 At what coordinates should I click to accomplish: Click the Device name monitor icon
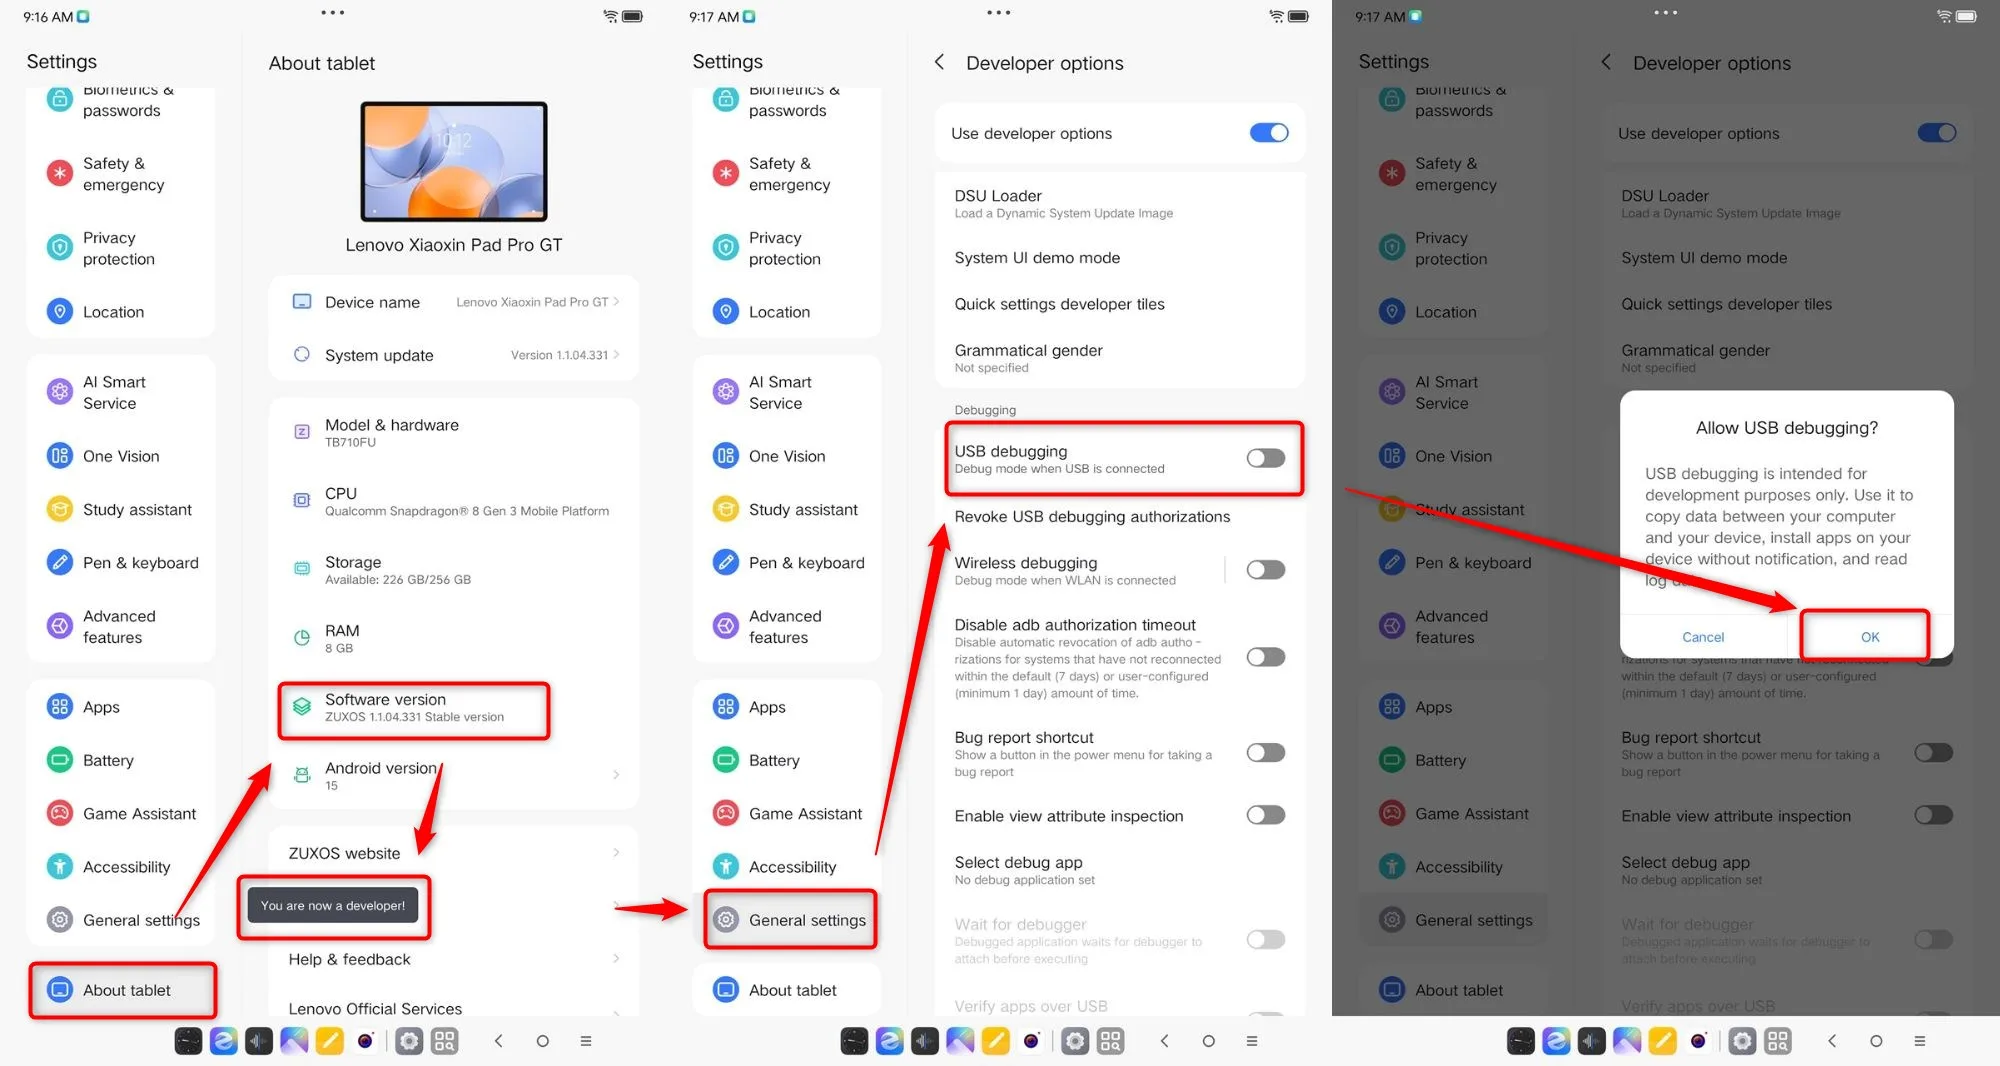pos(301,301)
